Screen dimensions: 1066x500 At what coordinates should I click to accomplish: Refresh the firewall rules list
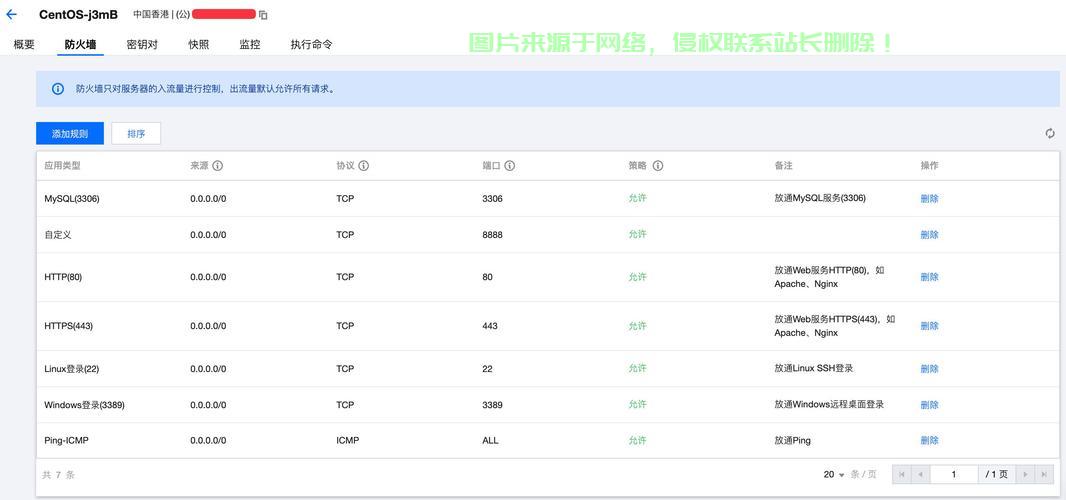click(x=1050, y=133)
